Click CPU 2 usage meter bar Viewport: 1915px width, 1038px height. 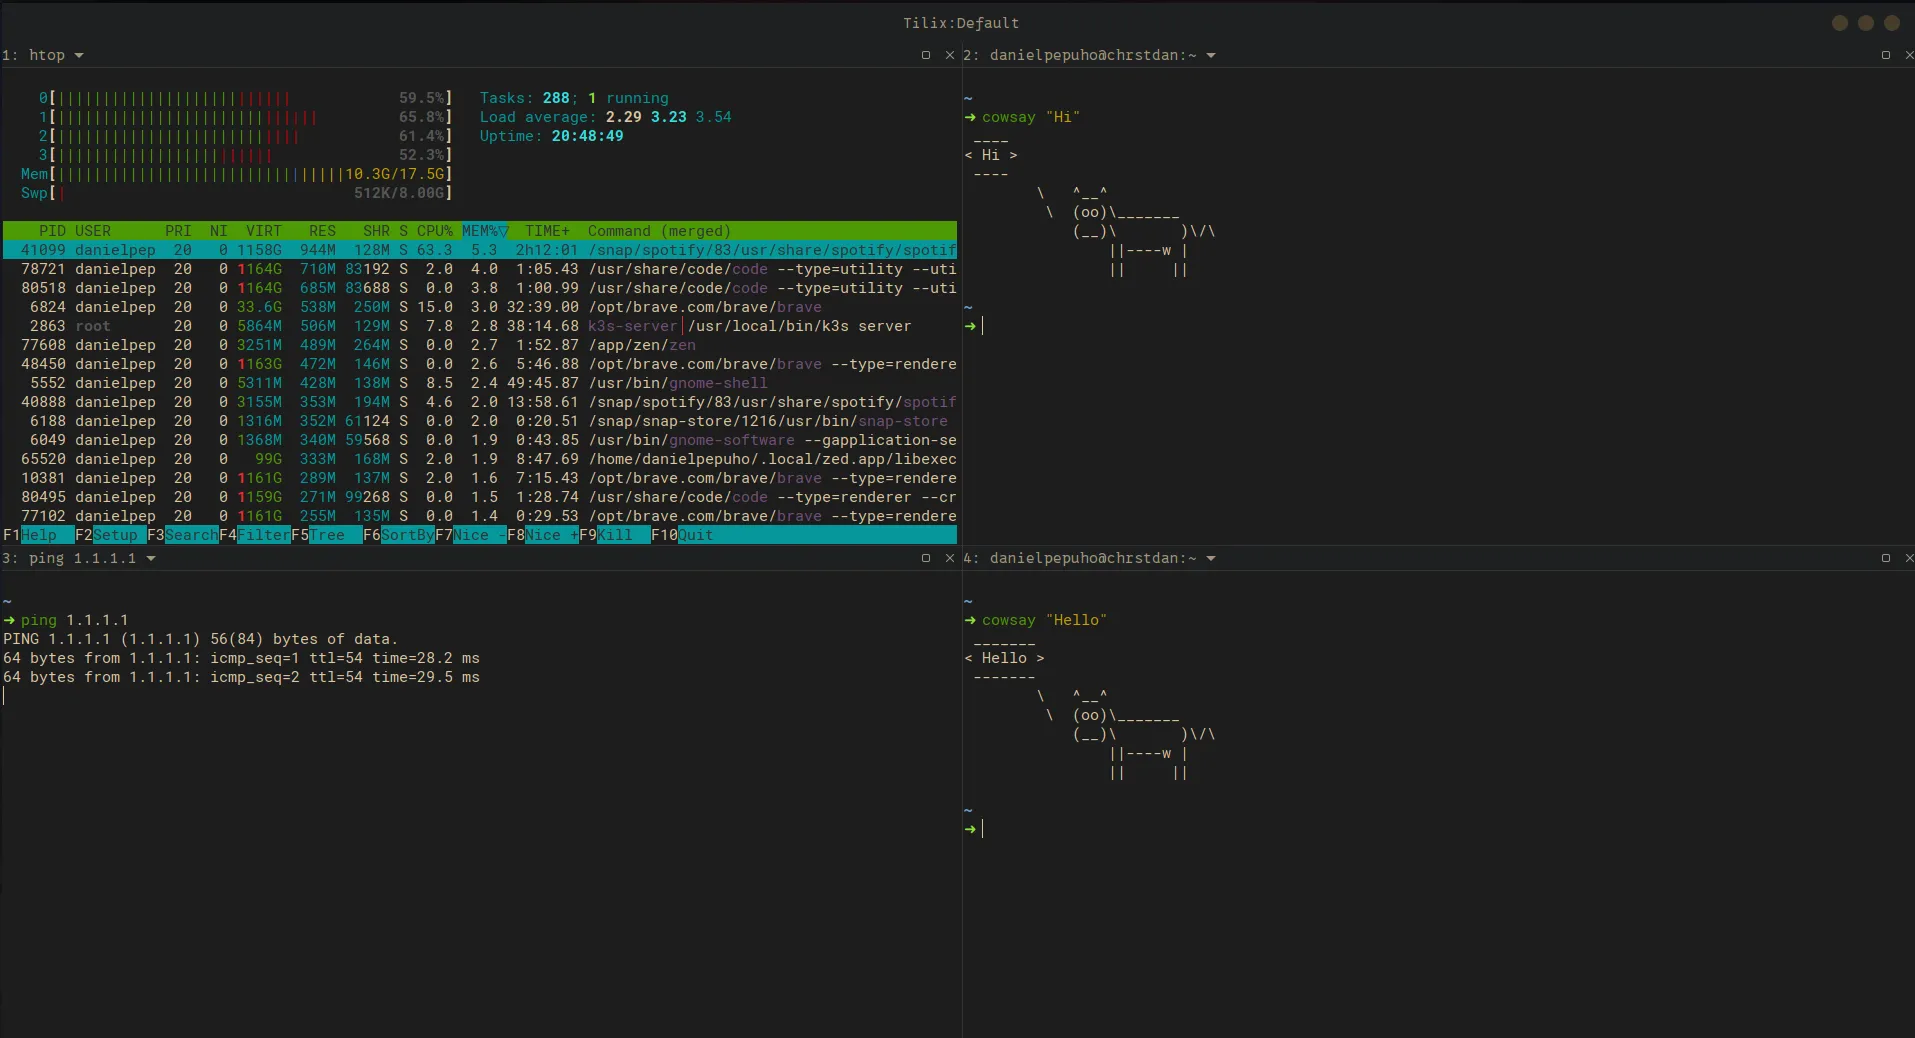point(246,136)
